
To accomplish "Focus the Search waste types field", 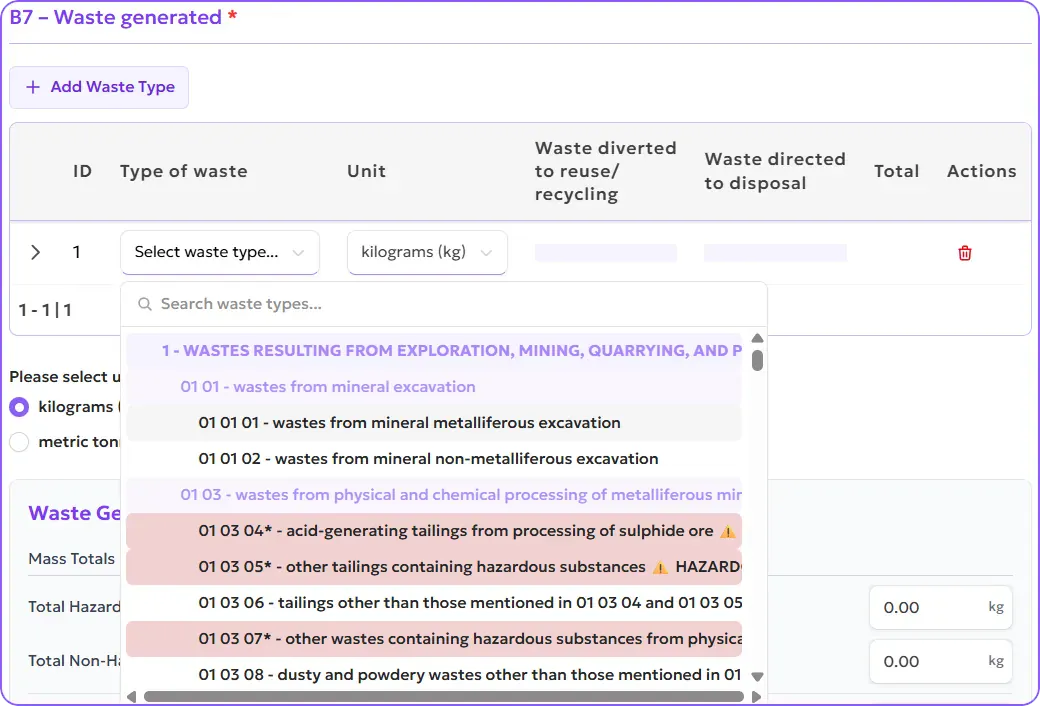I will pyautogui.click(x=444, y=304).
